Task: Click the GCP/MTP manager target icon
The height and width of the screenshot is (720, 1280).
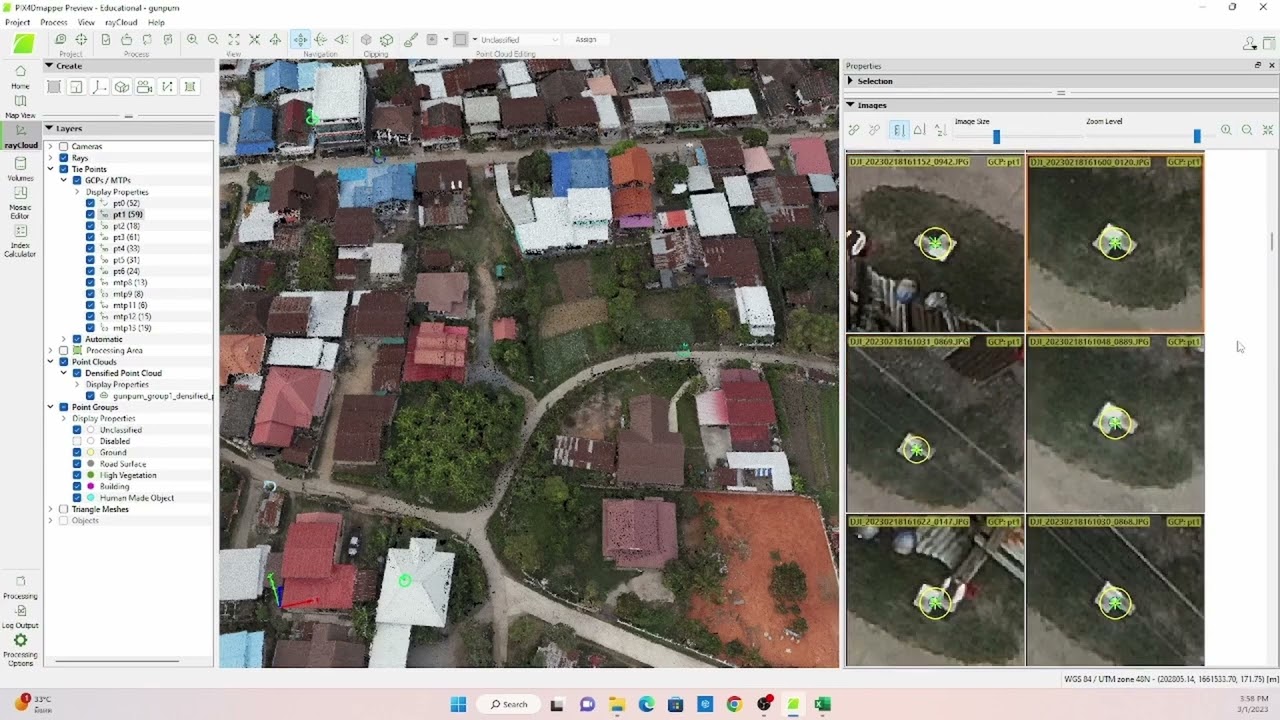Action: [x=81, y=39]
